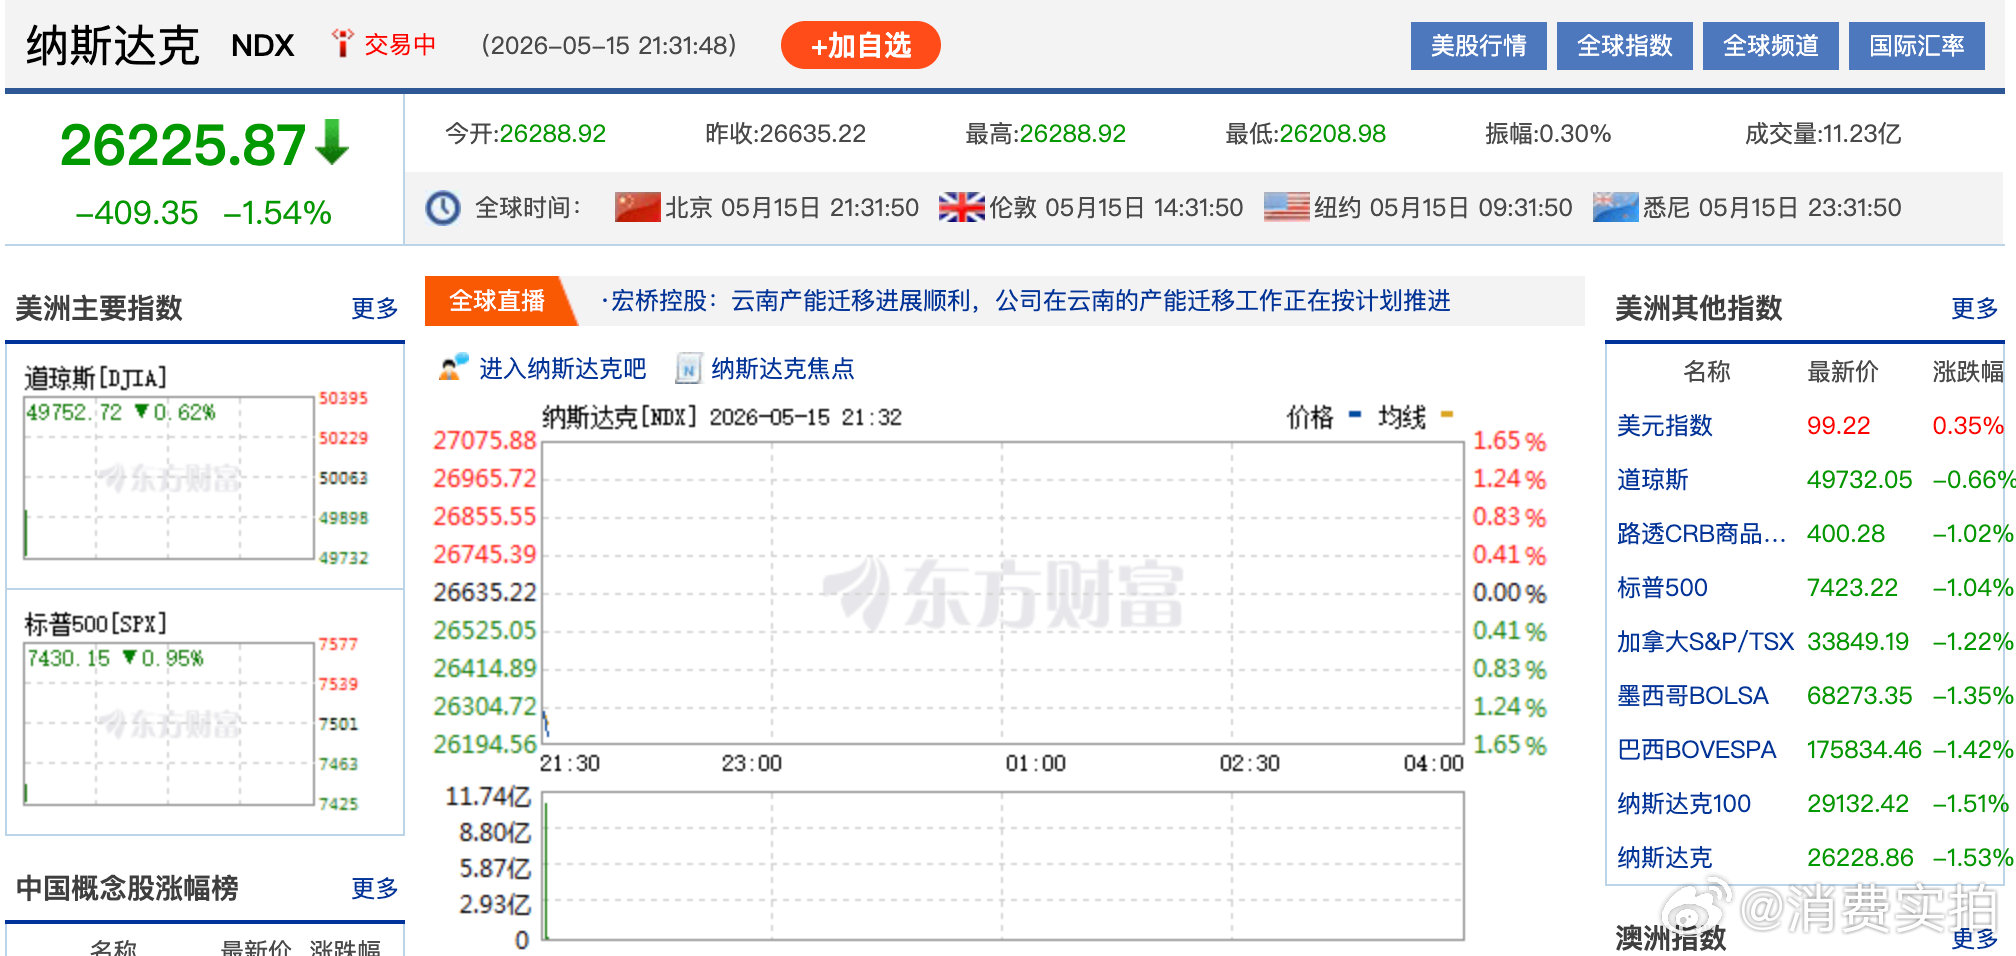Open 标普500 row in other indices list
This screenshot has height=956, width=2016.
coord(1662,588)
